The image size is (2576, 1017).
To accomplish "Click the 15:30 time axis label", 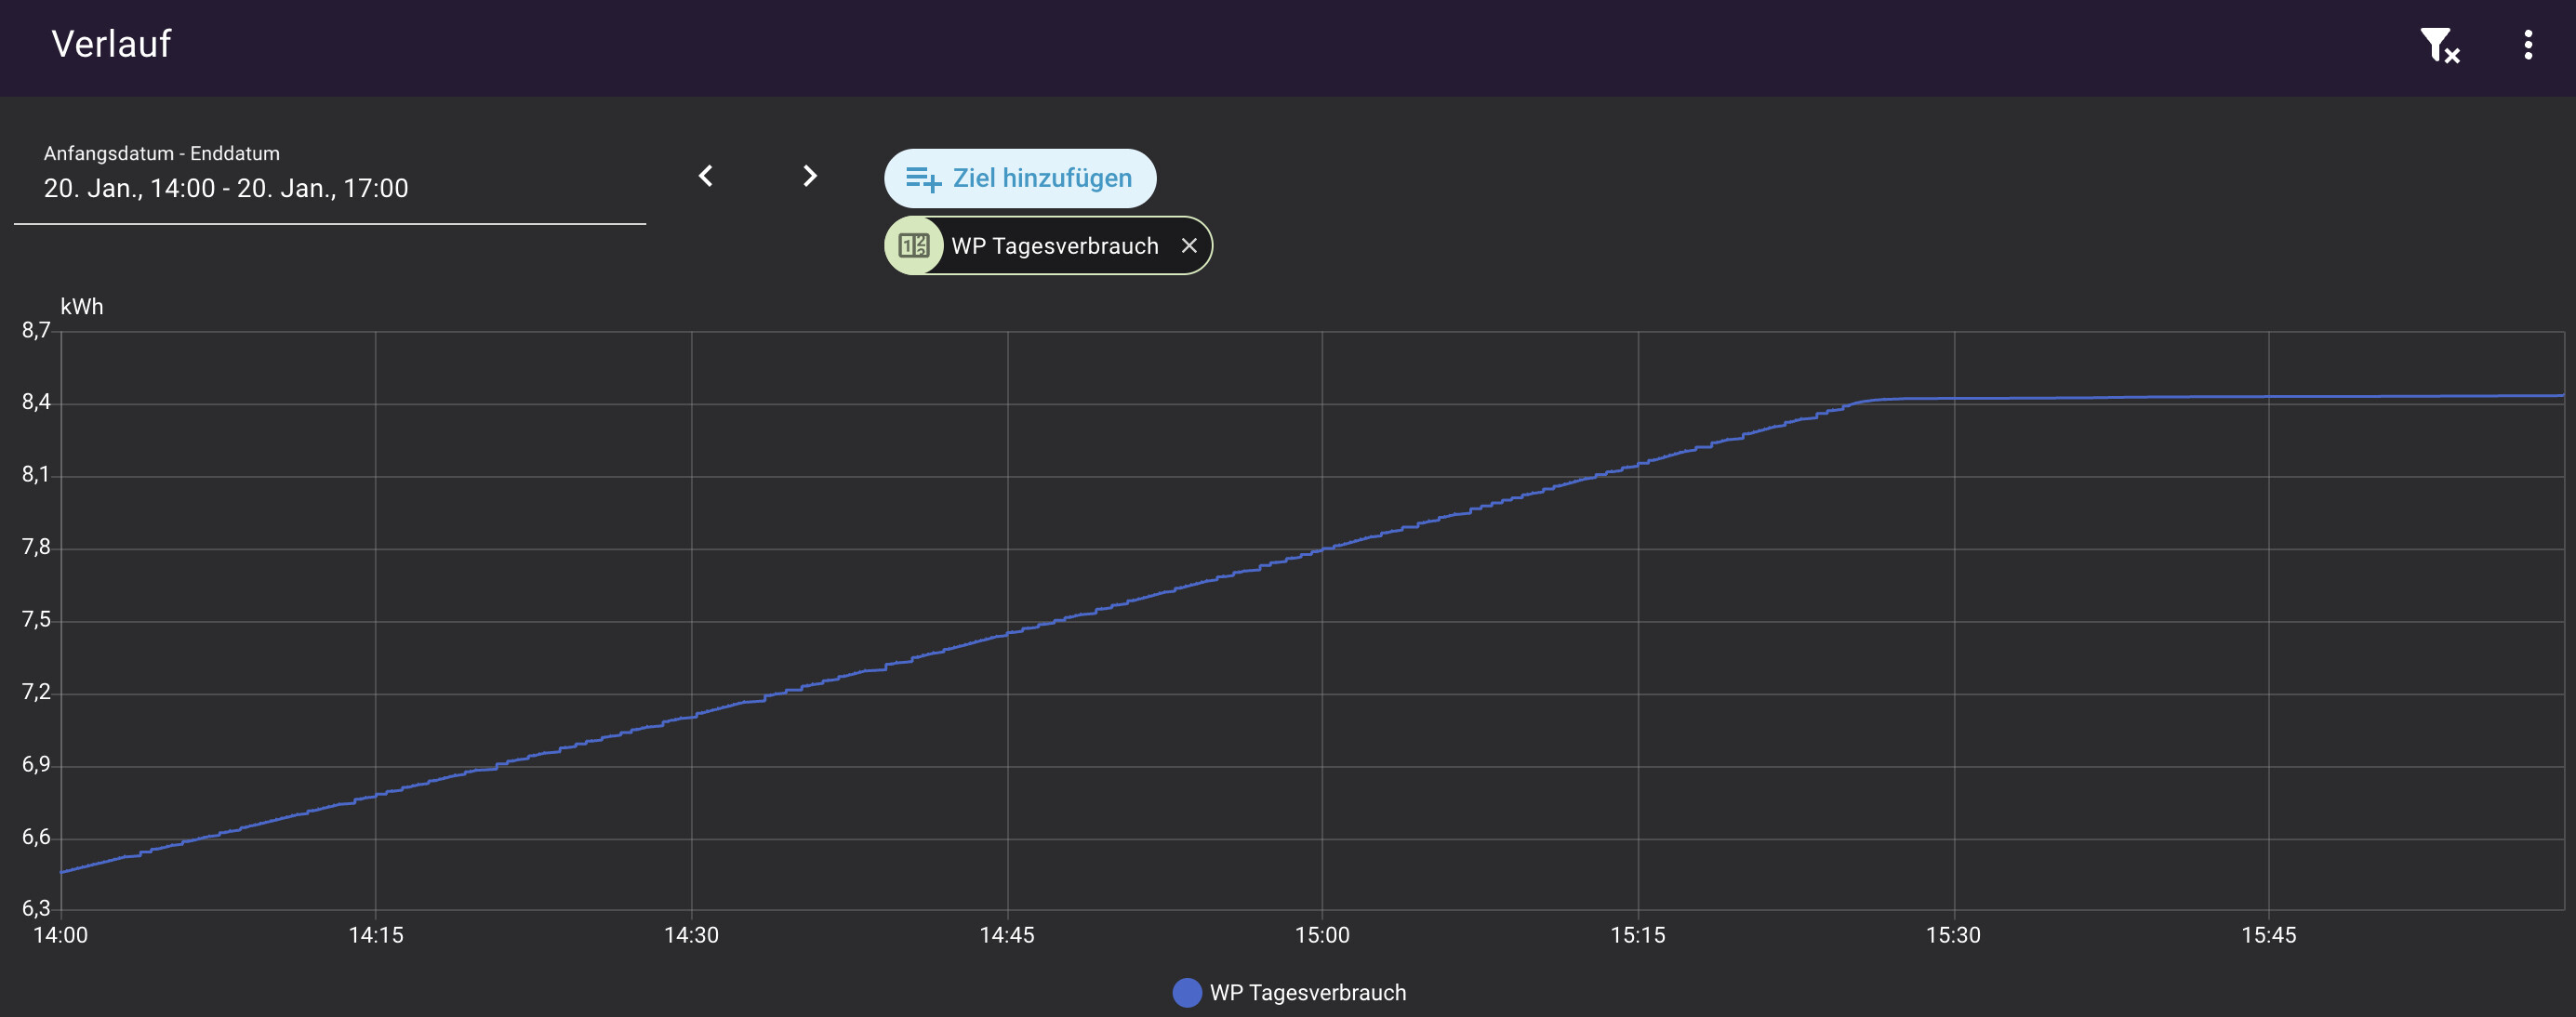I will pyautogui.click(x=1952, y=935).
